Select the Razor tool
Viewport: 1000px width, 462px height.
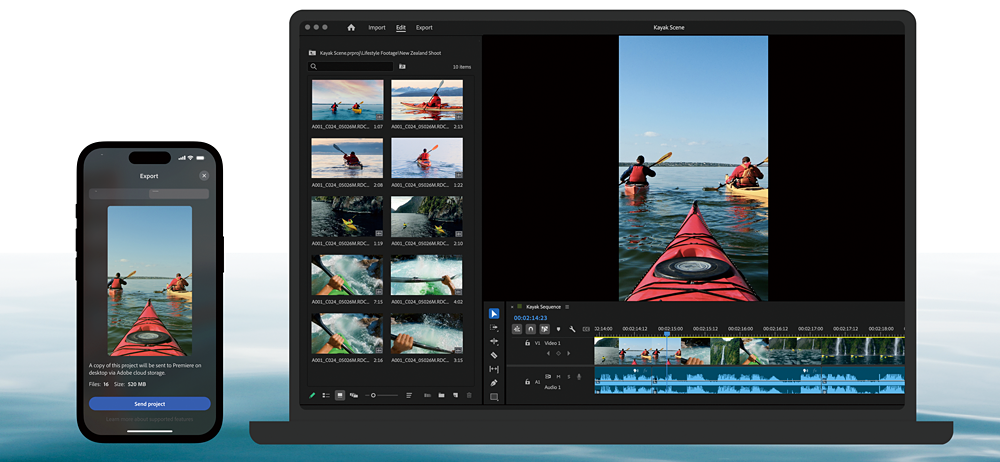(494, 355)
